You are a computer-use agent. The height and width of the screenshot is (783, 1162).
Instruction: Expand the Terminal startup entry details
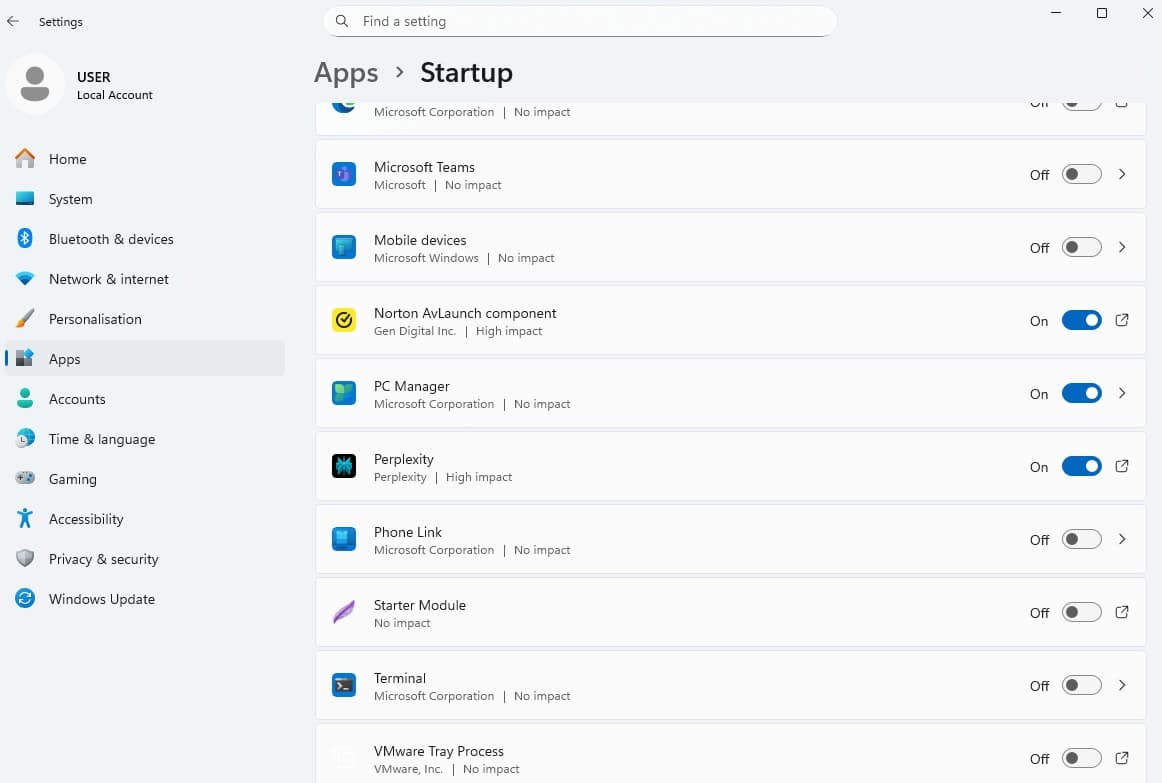click(x=1122, y=685)
